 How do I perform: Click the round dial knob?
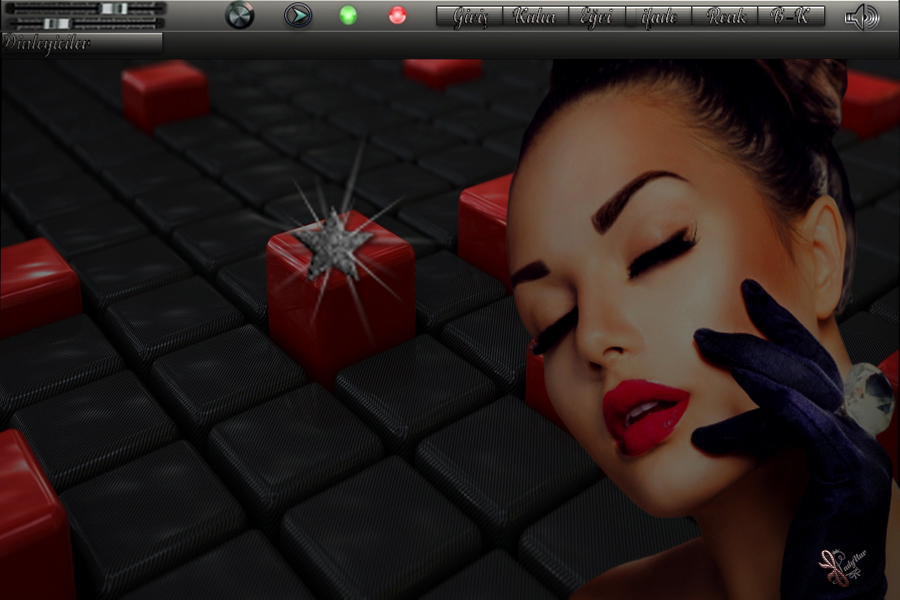(239, 16)
